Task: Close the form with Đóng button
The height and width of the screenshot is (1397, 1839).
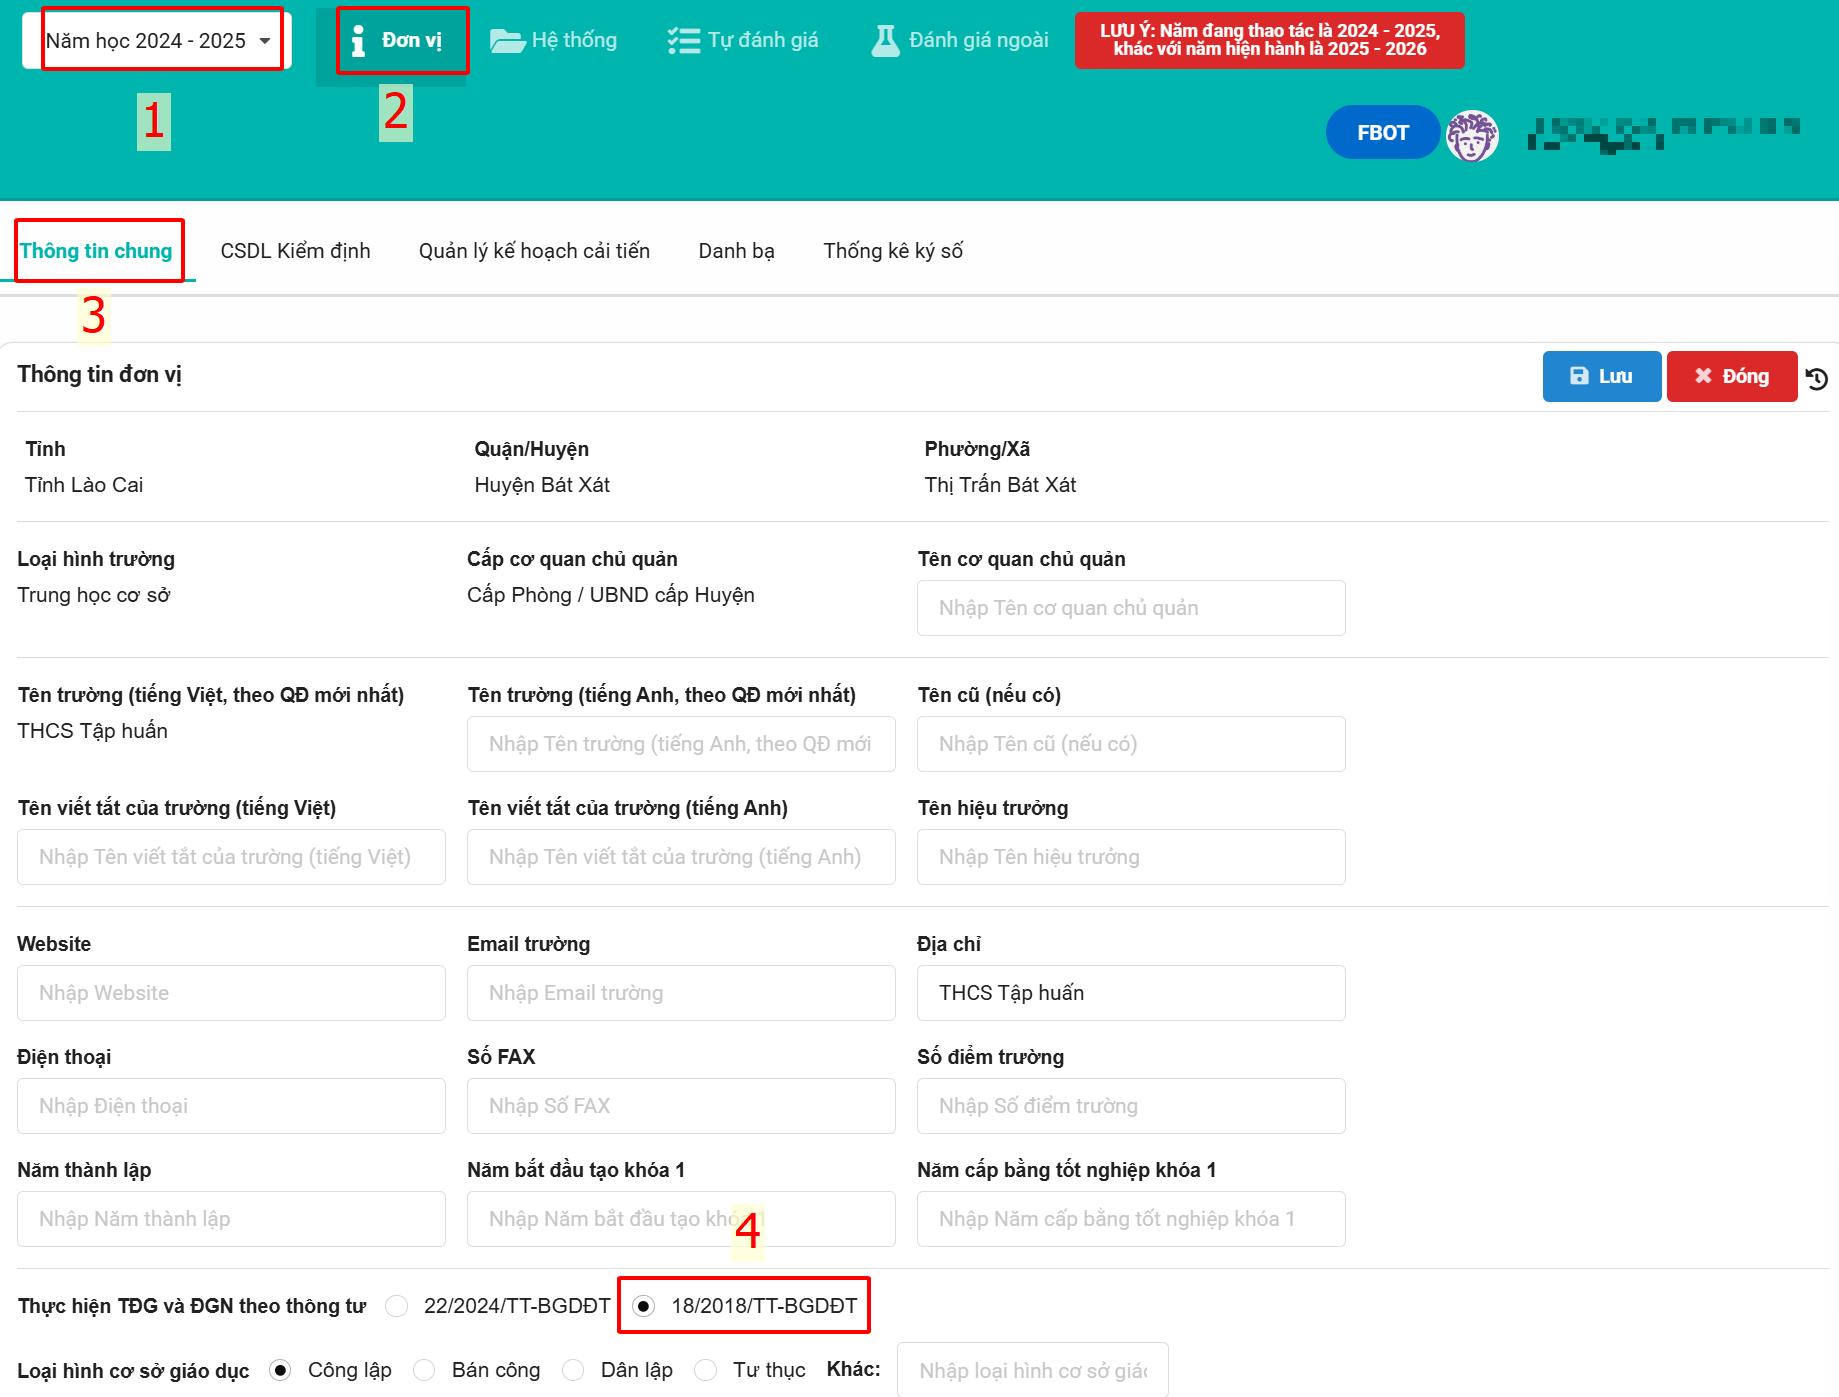Action: tap(1731, 376)
